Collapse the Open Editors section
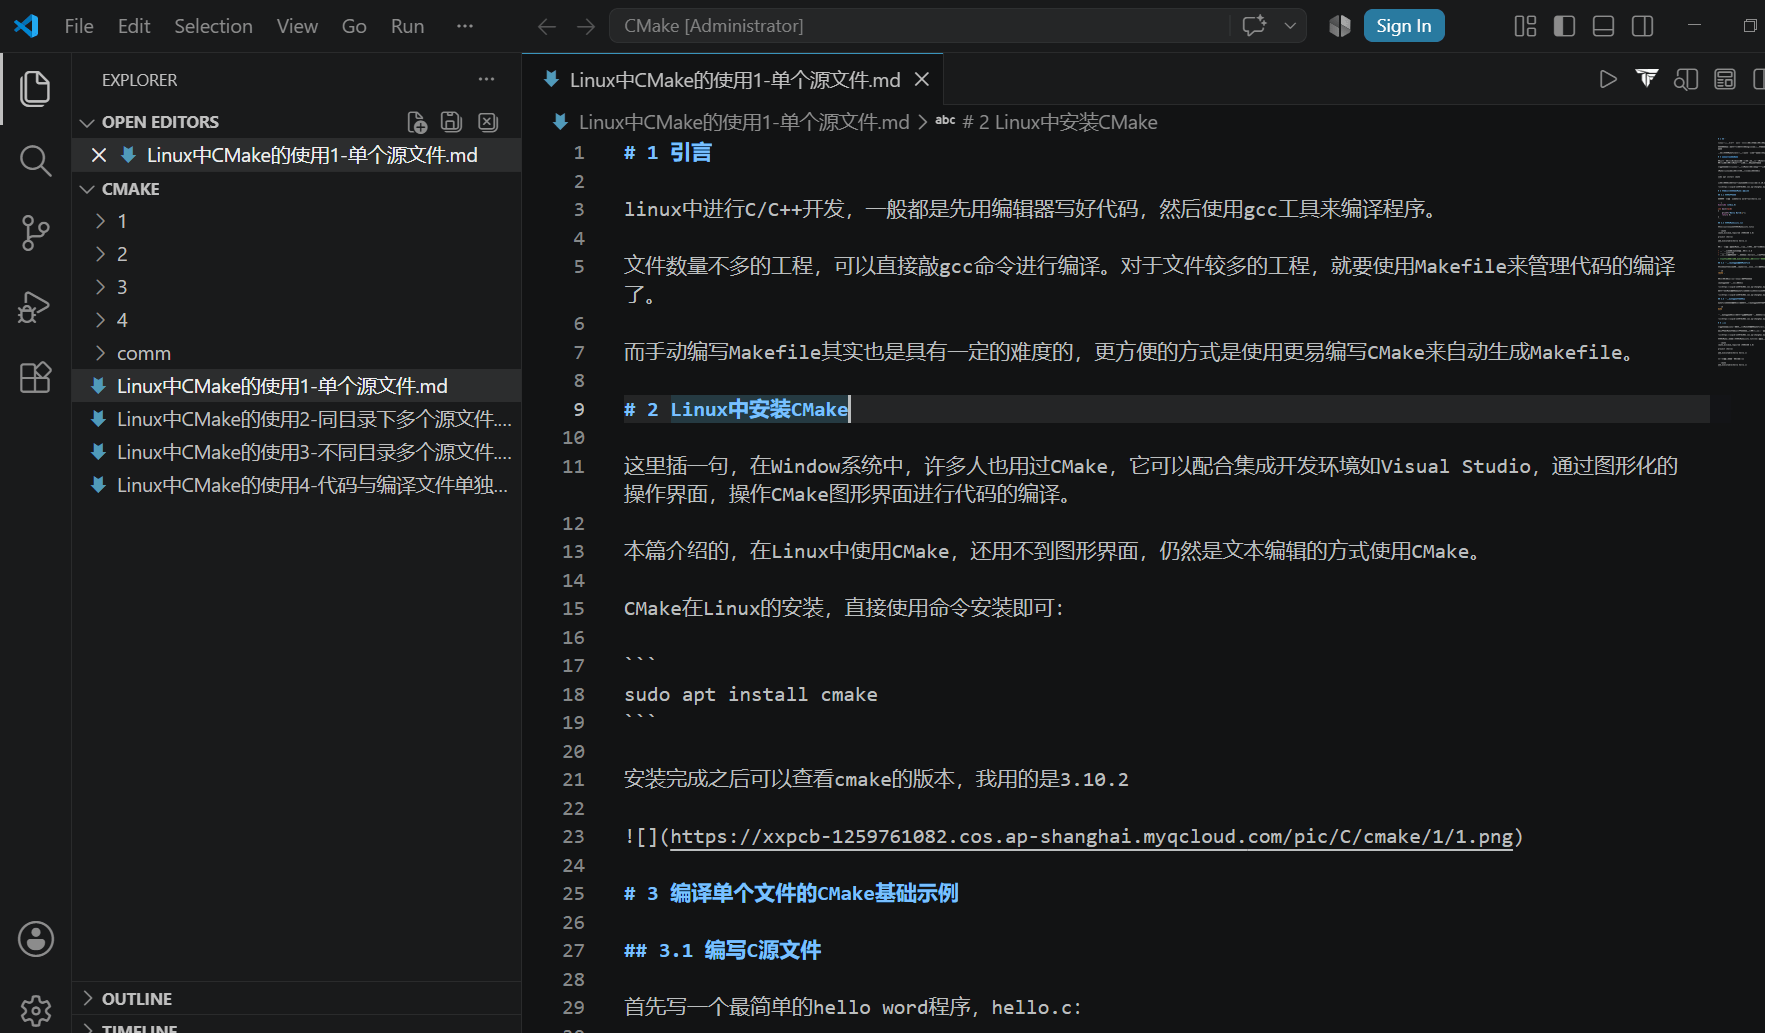Viewport: 1765px width, 1033px height. pos(87,122)
